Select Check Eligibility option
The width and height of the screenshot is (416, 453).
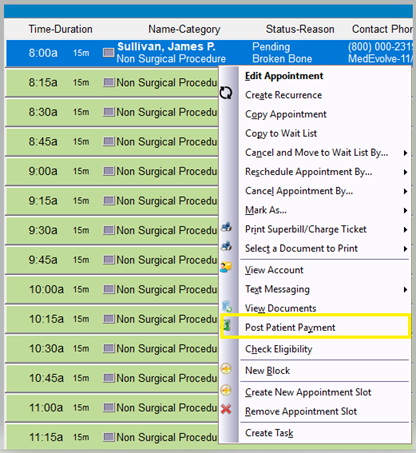click(x=279, y=349)
